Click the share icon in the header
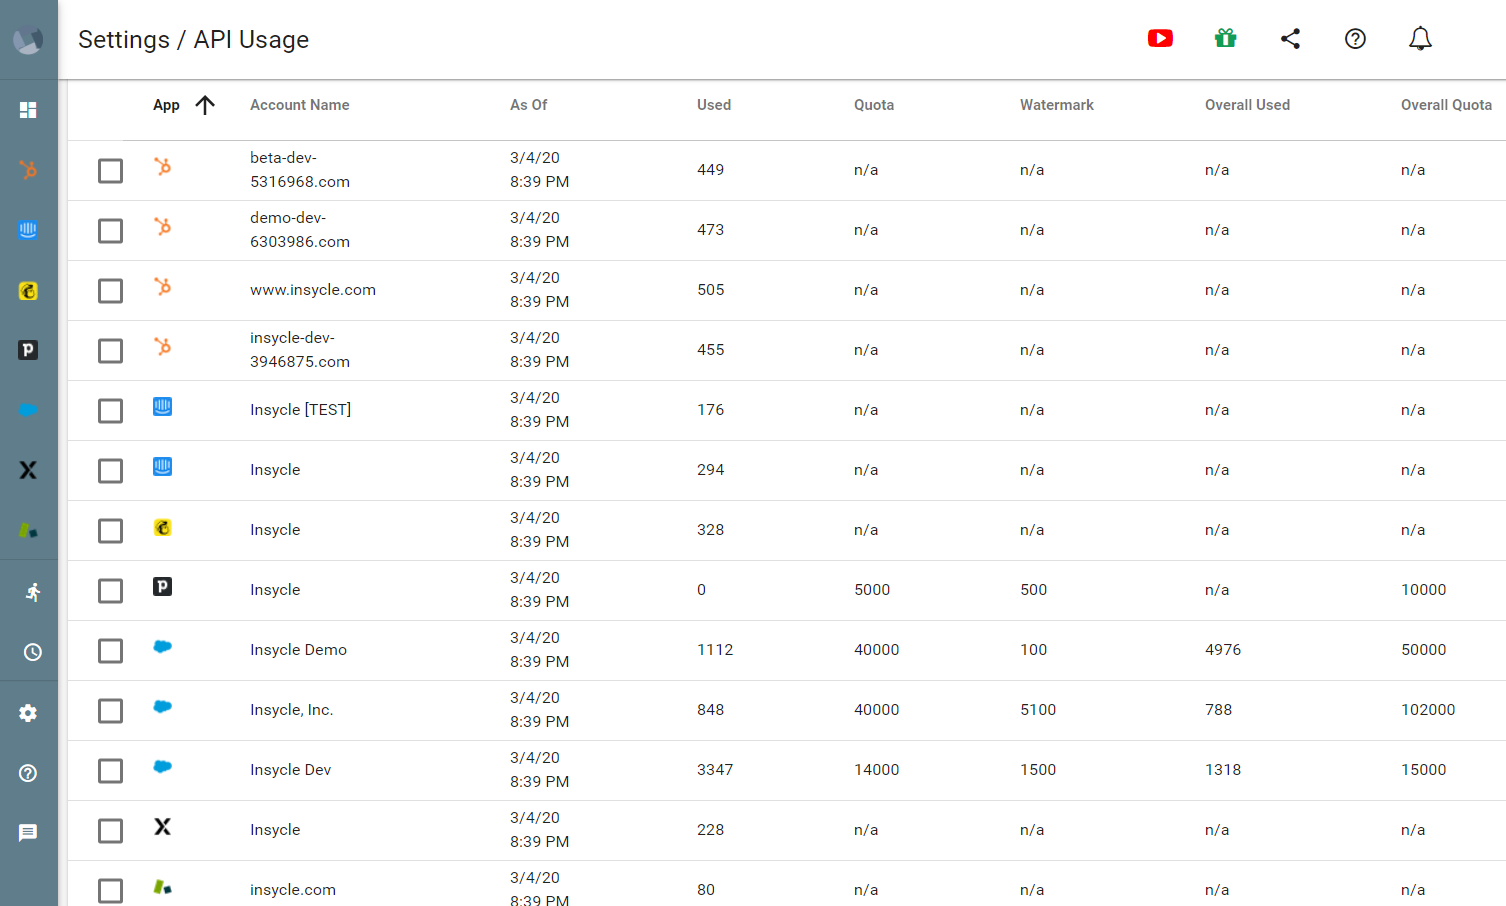 [x=1290, y=38]
